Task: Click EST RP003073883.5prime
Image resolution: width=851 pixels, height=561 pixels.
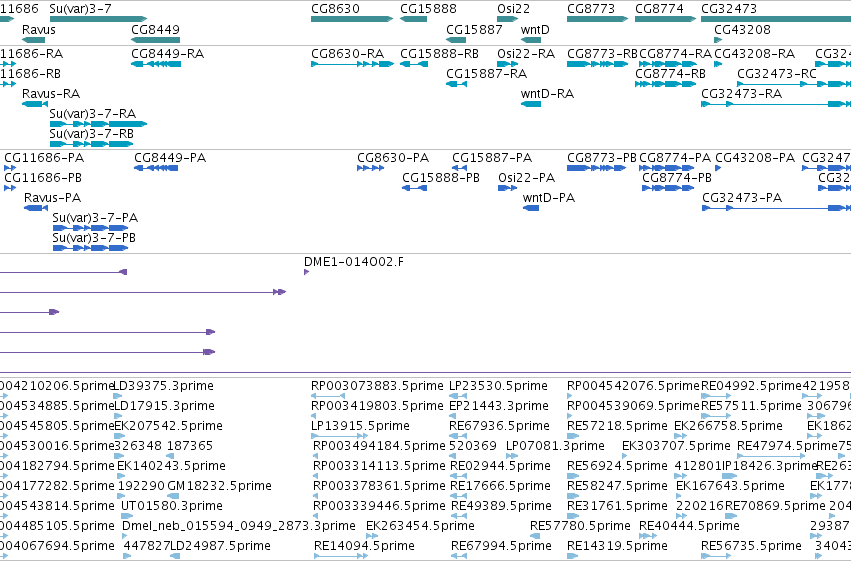Action: pyautogui.click(x=377, y=386)
